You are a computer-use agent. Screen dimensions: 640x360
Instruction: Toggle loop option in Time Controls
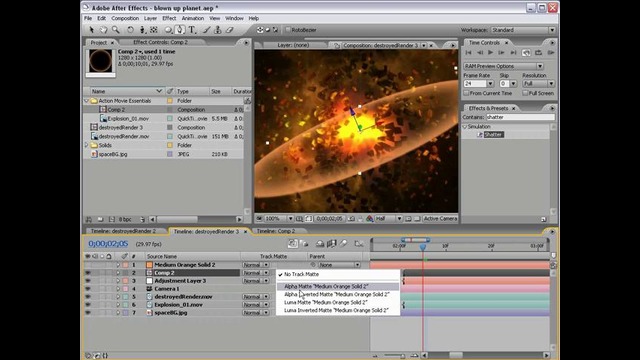[538, 53]
